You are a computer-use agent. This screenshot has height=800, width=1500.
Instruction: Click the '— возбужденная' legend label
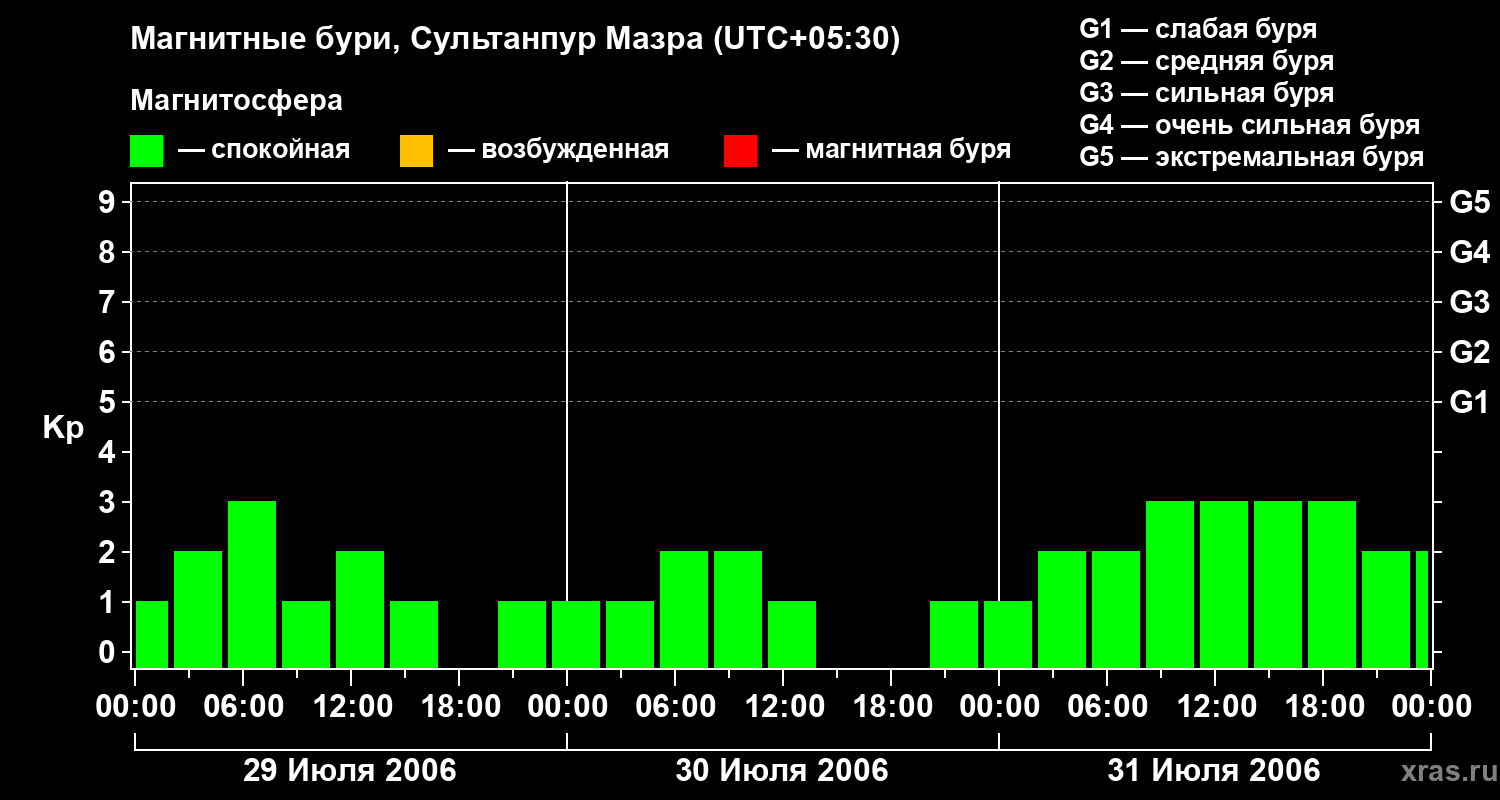click(x=558, y=151)
